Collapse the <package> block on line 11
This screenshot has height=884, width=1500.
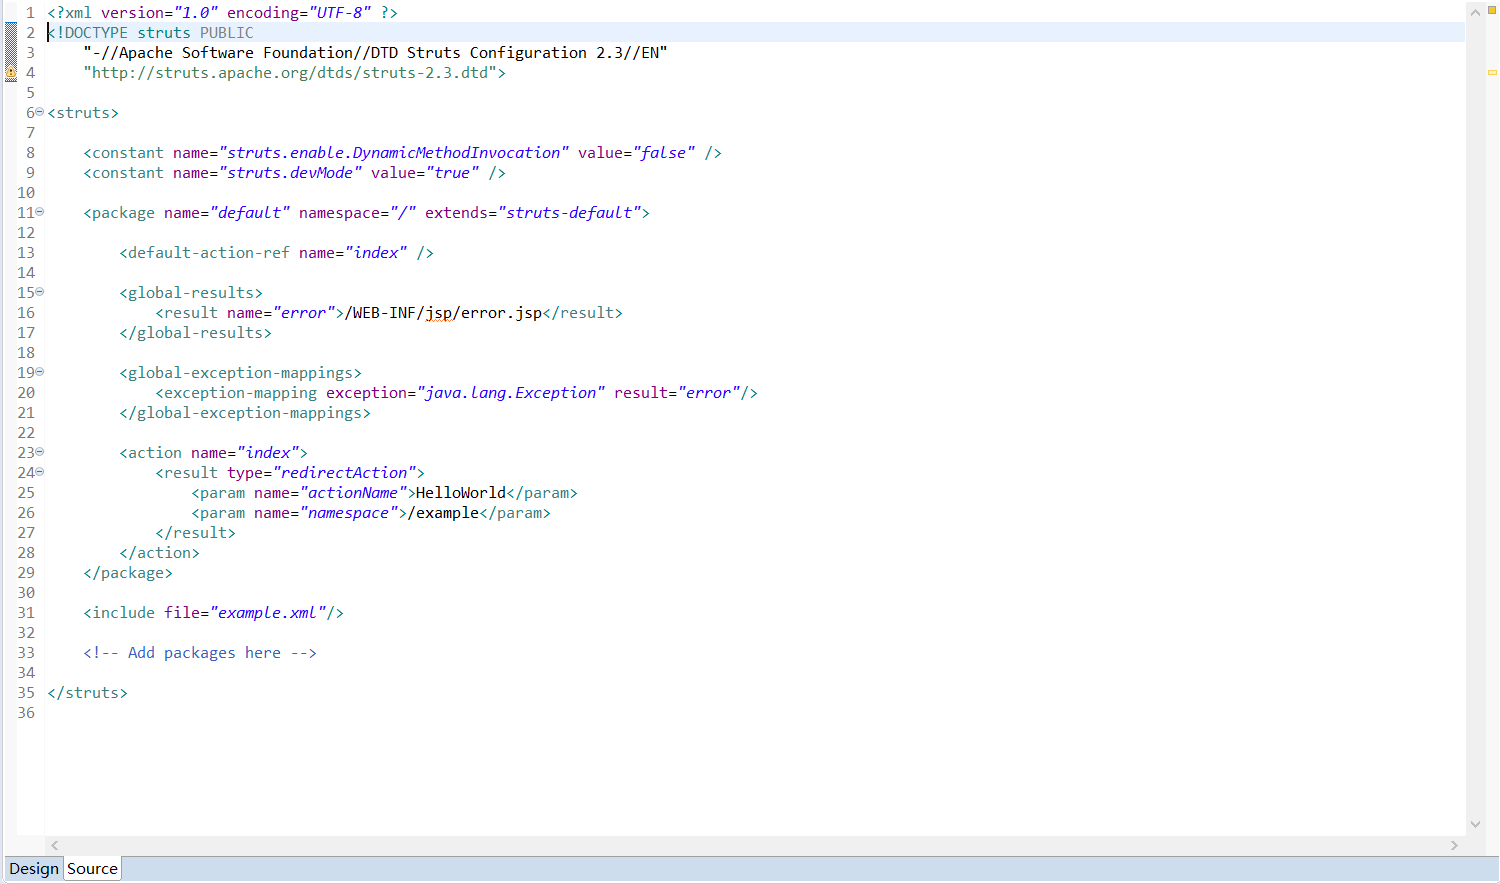[40, 212]
